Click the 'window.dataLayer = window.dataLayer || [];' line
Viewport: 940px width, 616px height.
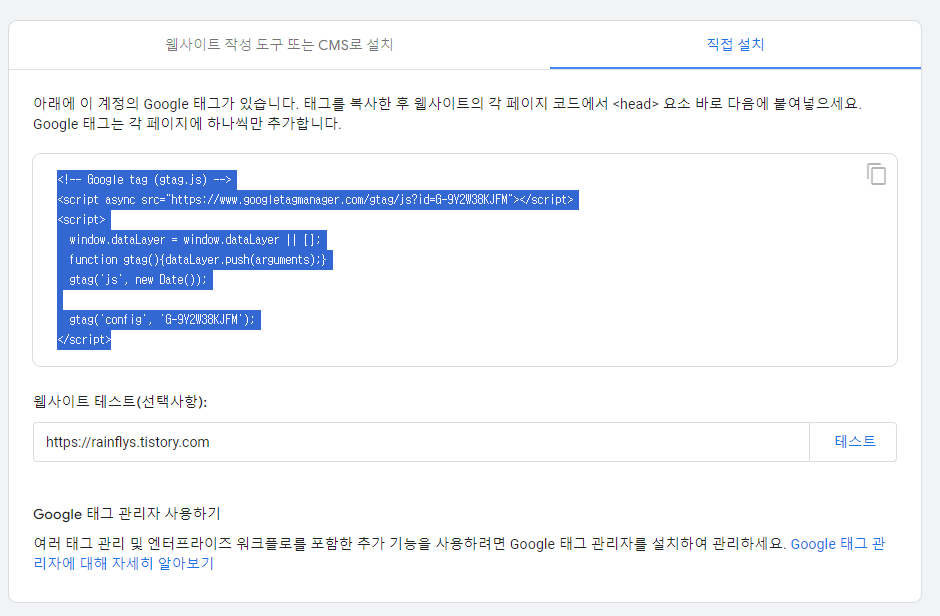pos(195,240)
